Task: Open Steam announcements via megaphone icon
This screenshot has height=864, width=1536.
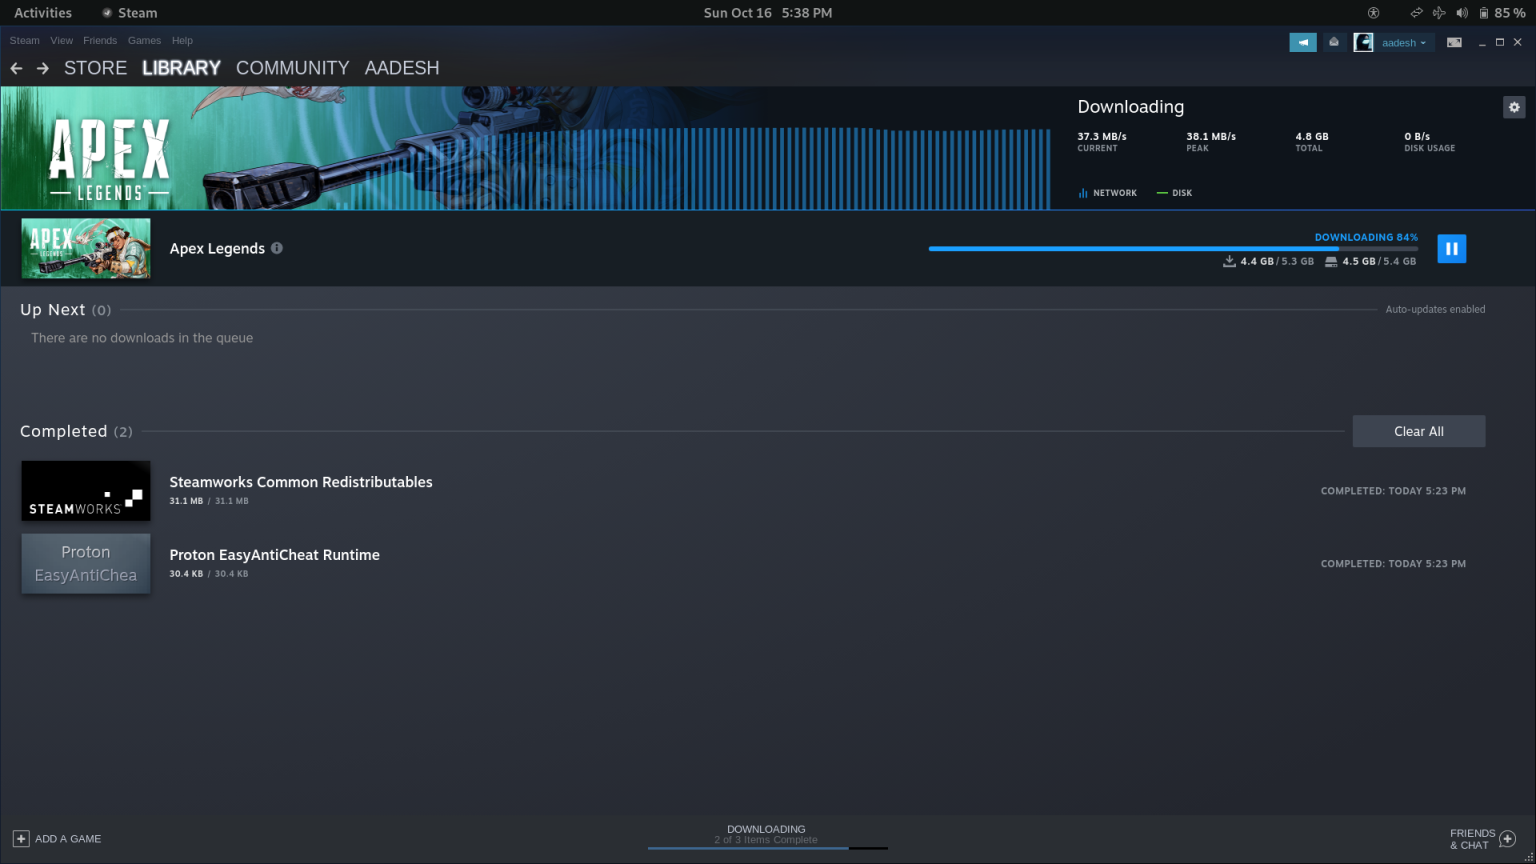Action: coord(1303,42)
